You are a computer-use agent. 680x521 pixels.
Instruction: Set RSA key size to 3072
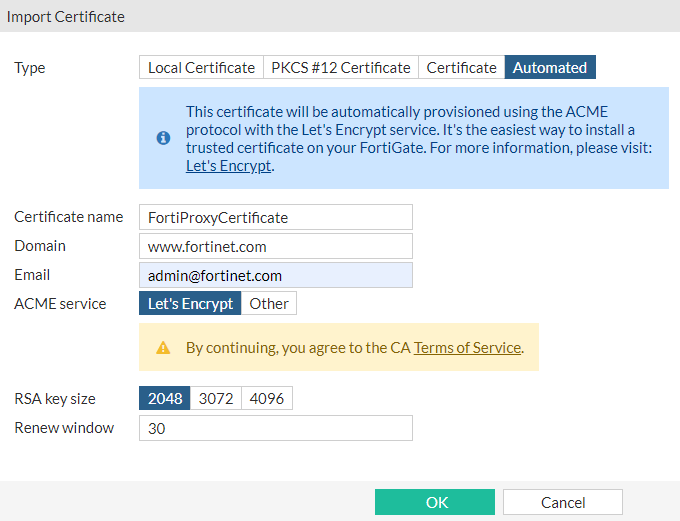click(216, 399)
